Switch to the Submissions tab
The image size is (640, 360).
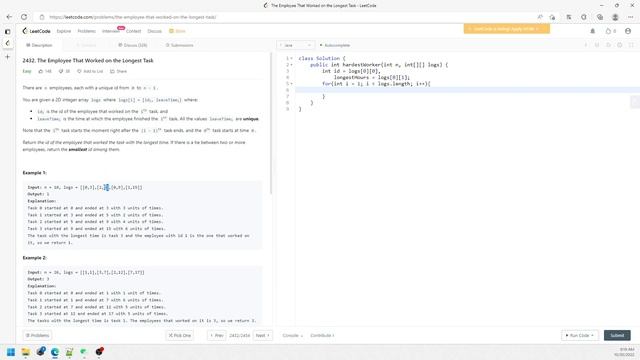pyautogui.click(x=179, y=45)
